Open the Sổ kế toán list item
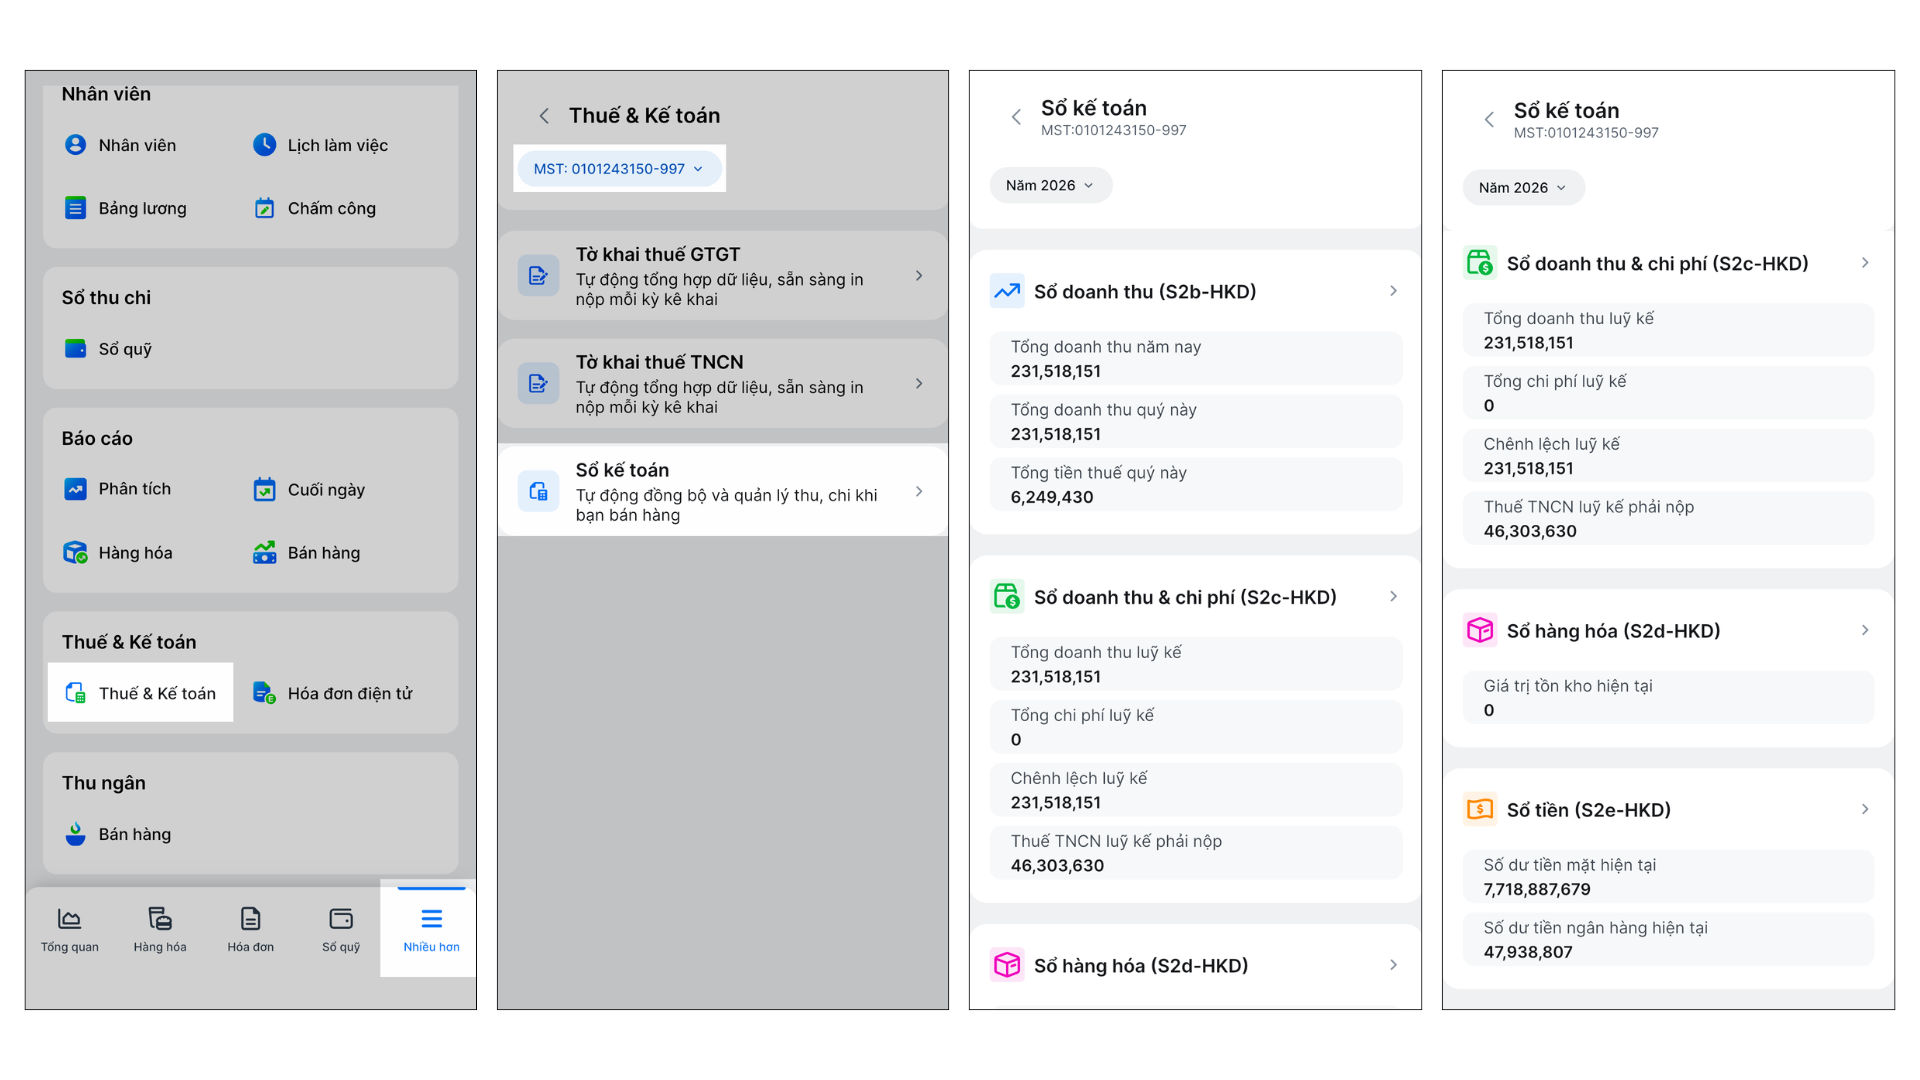1920x1080 pixels. tap(722, 491)
